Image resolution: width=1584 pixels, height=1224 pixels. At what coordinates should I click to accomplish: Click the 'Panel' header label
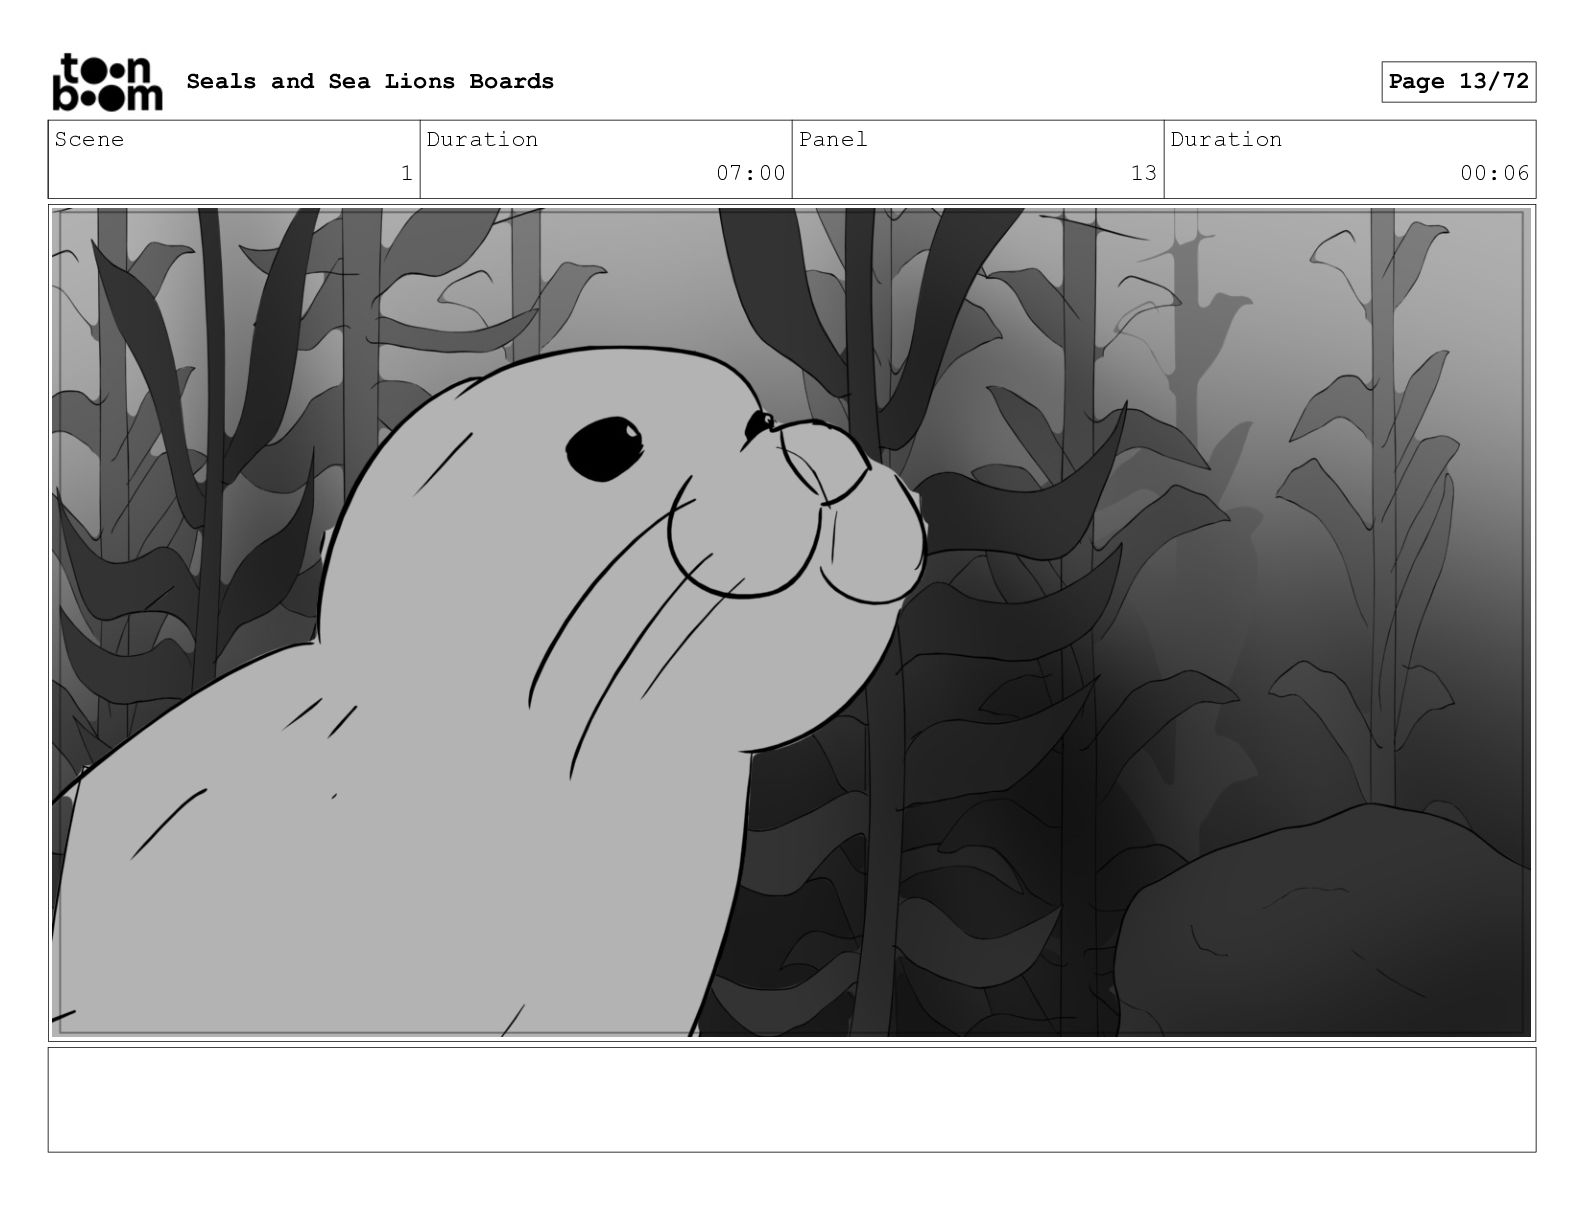pyautogui.click(x=833, y=139)
